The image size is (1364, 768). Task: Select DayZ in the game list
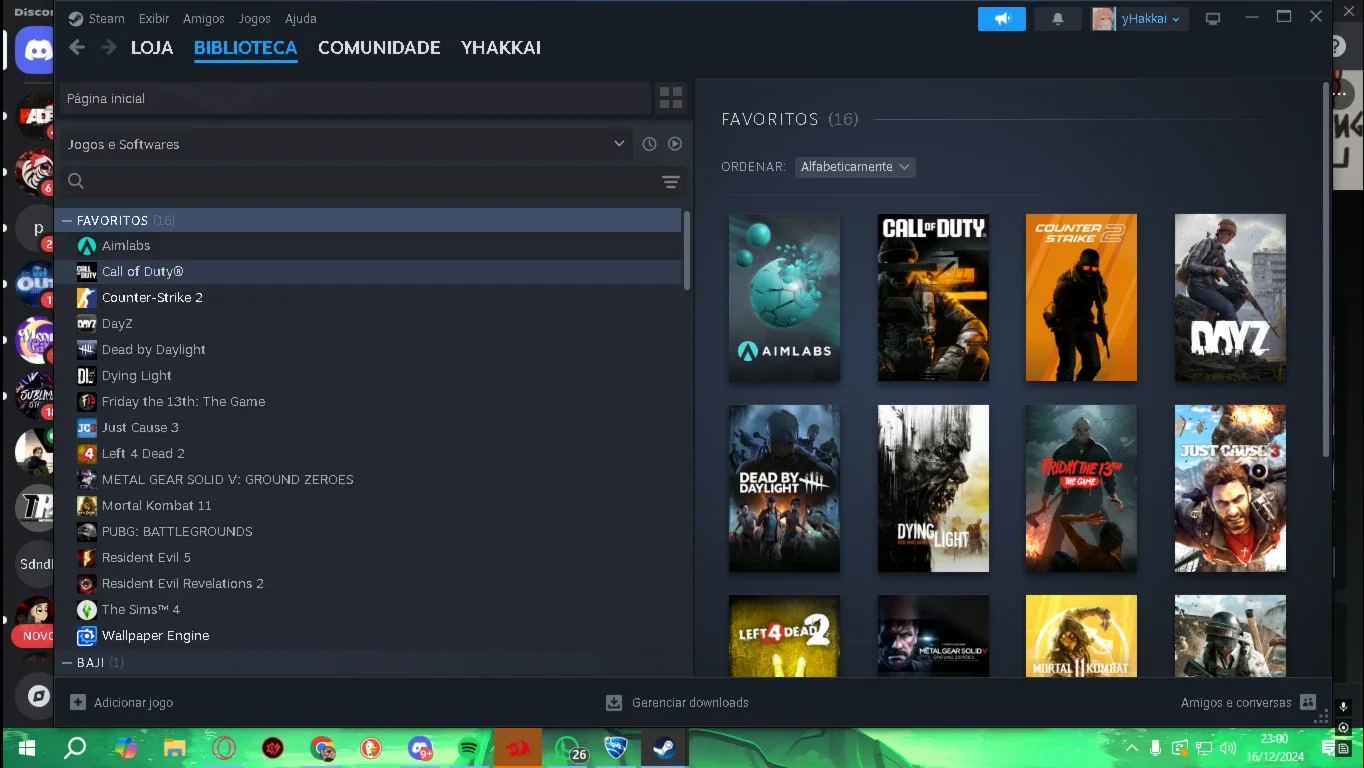coord(368,323)
